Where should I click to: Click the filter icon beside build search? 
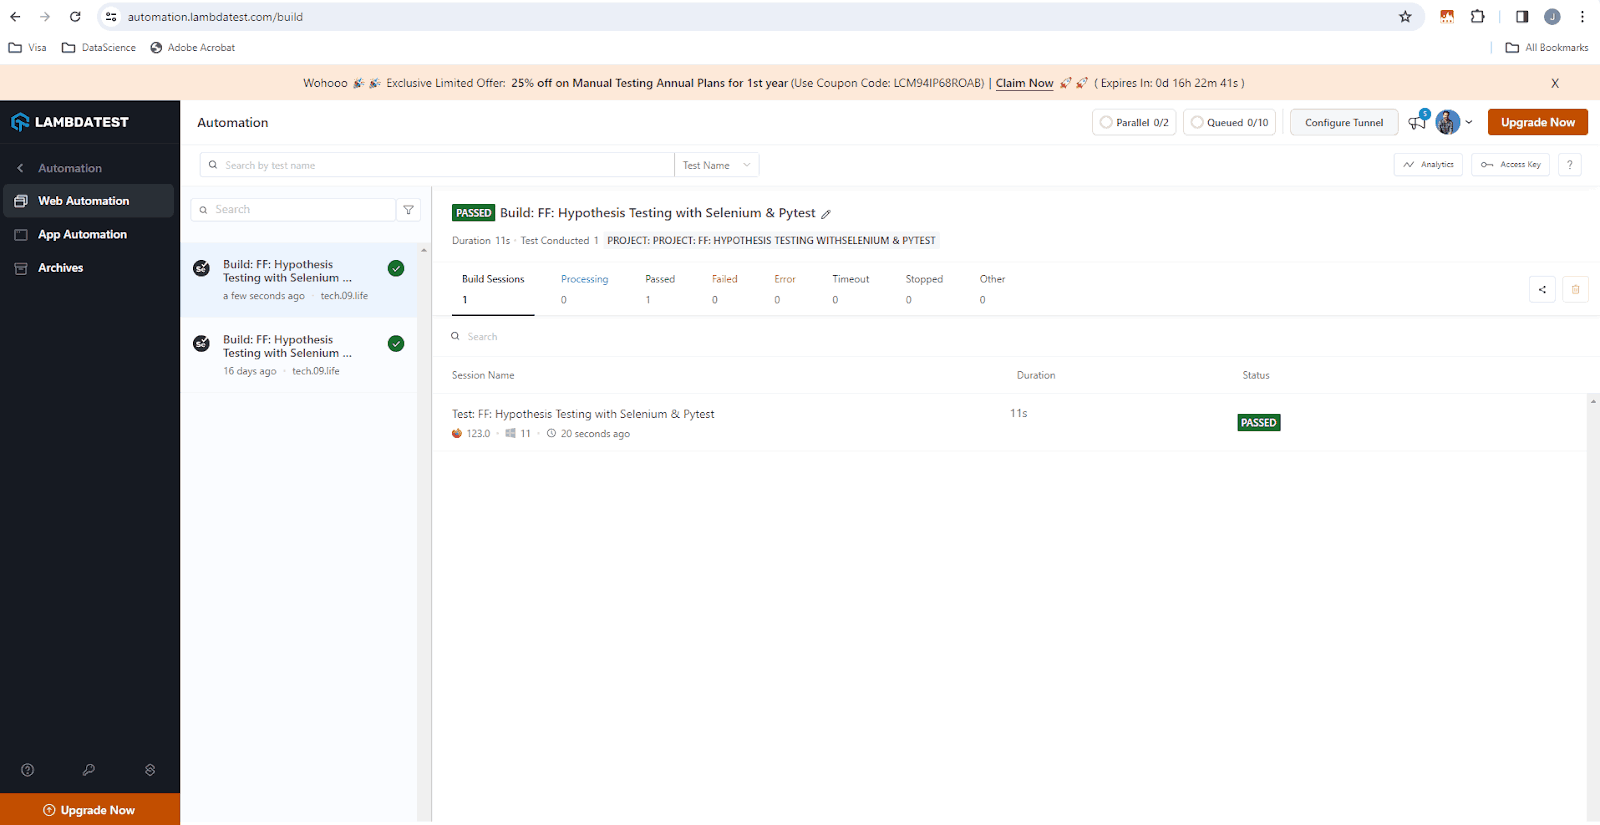(x=408, y=210)
